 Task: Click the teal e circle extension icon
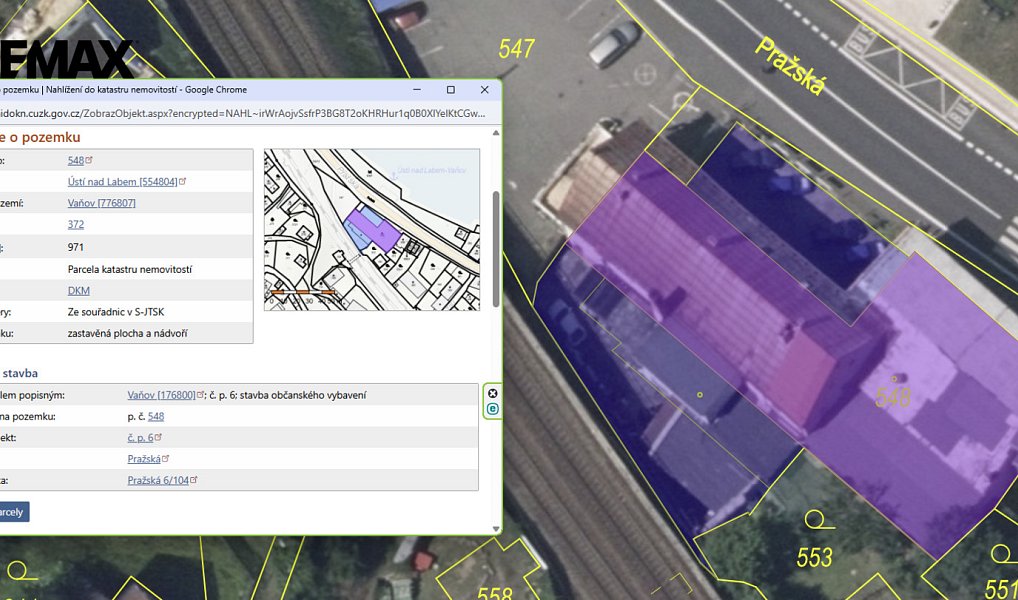click(x=493, y=409)
